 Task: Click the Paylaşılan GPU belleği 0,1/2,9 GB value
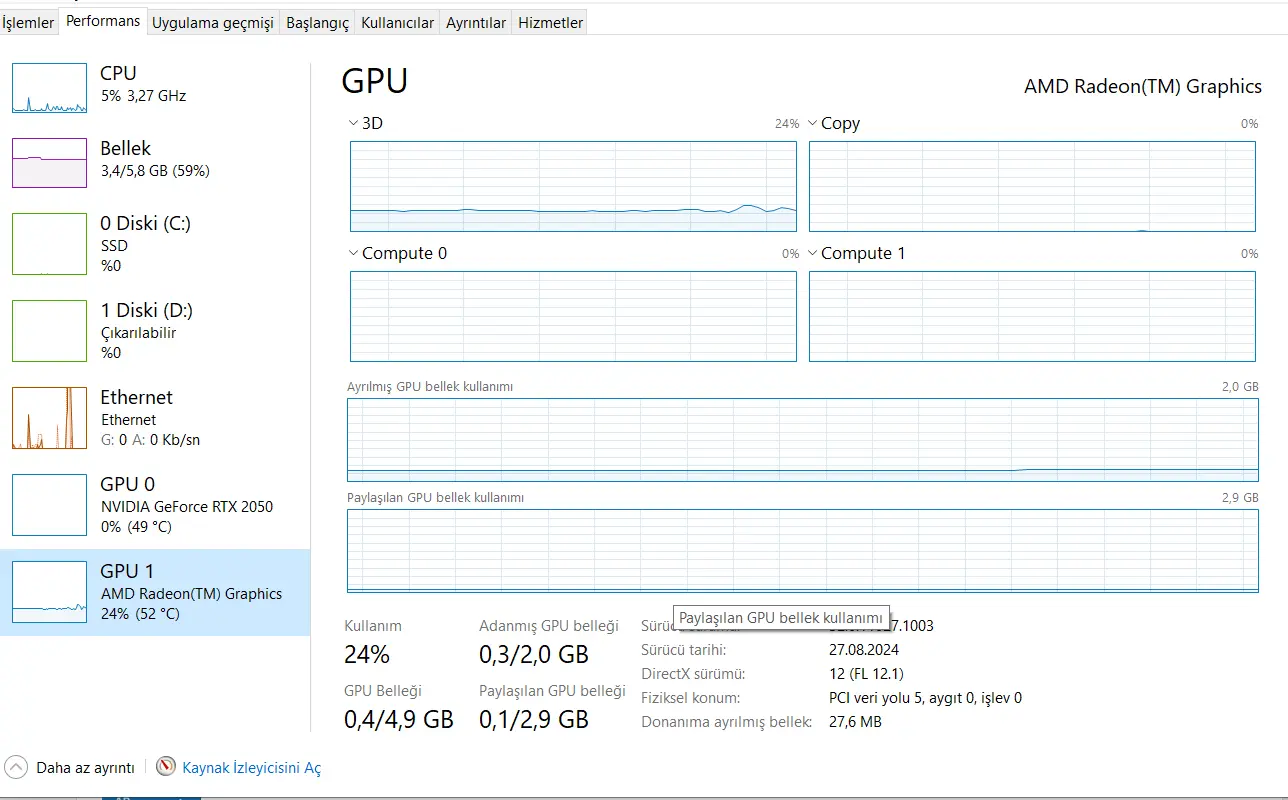[534, 719]
